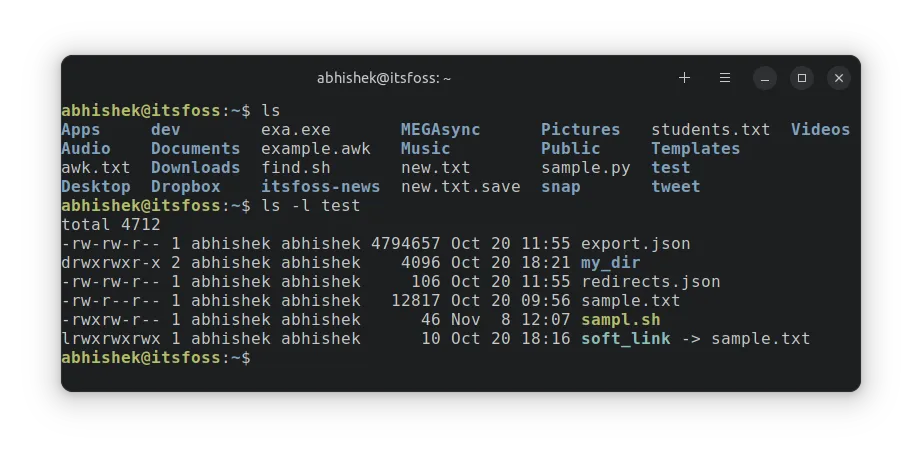922x459 pixels.
Task: Click the Templates directory name
Action: (695, 149)
